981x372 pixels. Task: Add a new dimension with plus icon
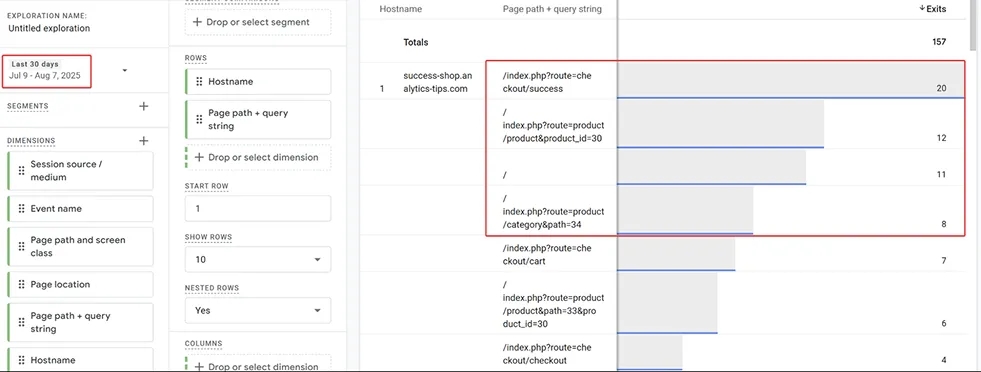tap(143, 141)
